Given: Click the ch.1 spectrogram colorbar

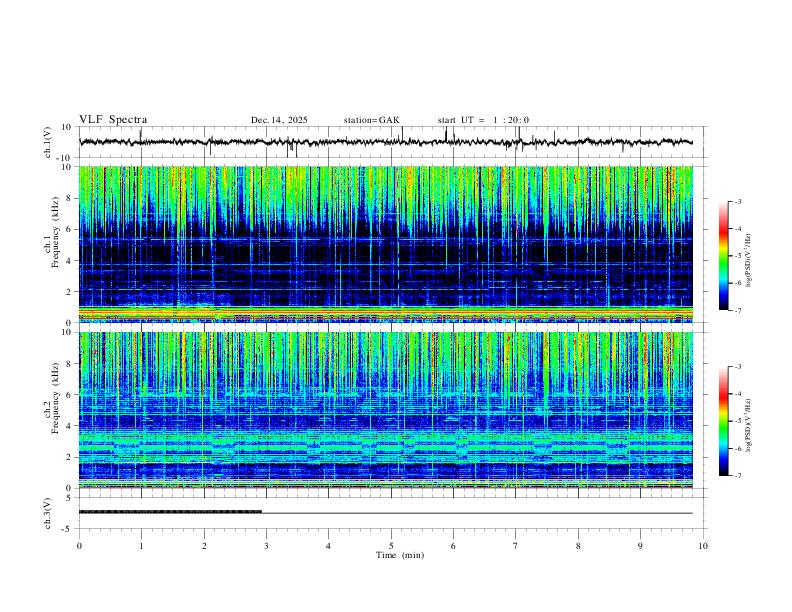Looking at the screenshot, I should click(x=724, y=256).
